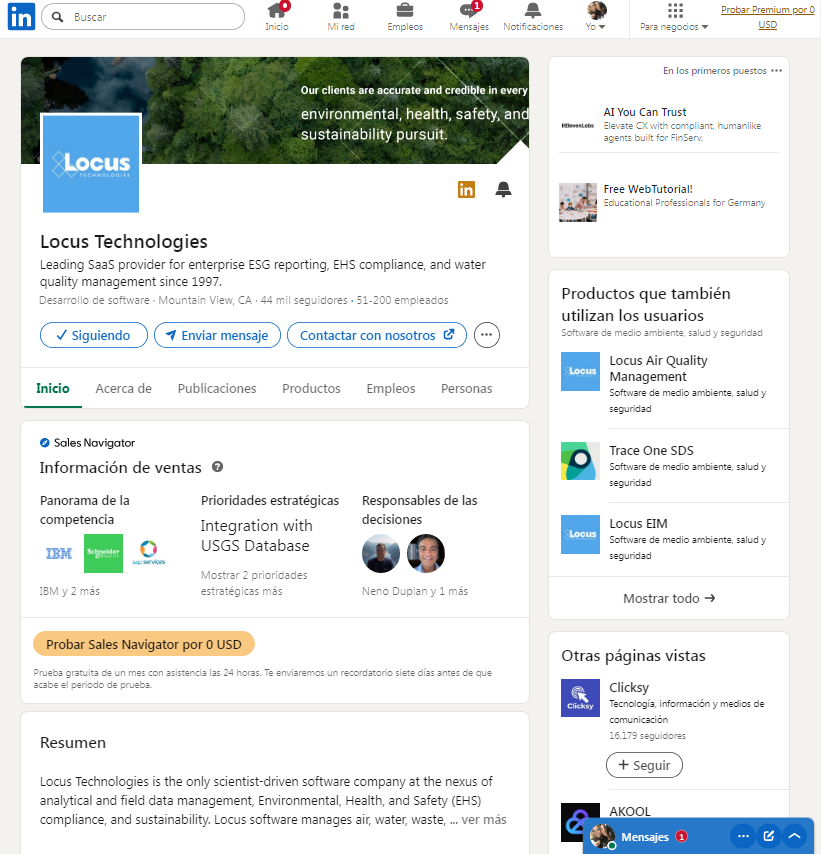Click 51-200 empleados link
Screen dimensions: 821x854
coord(403,300)
